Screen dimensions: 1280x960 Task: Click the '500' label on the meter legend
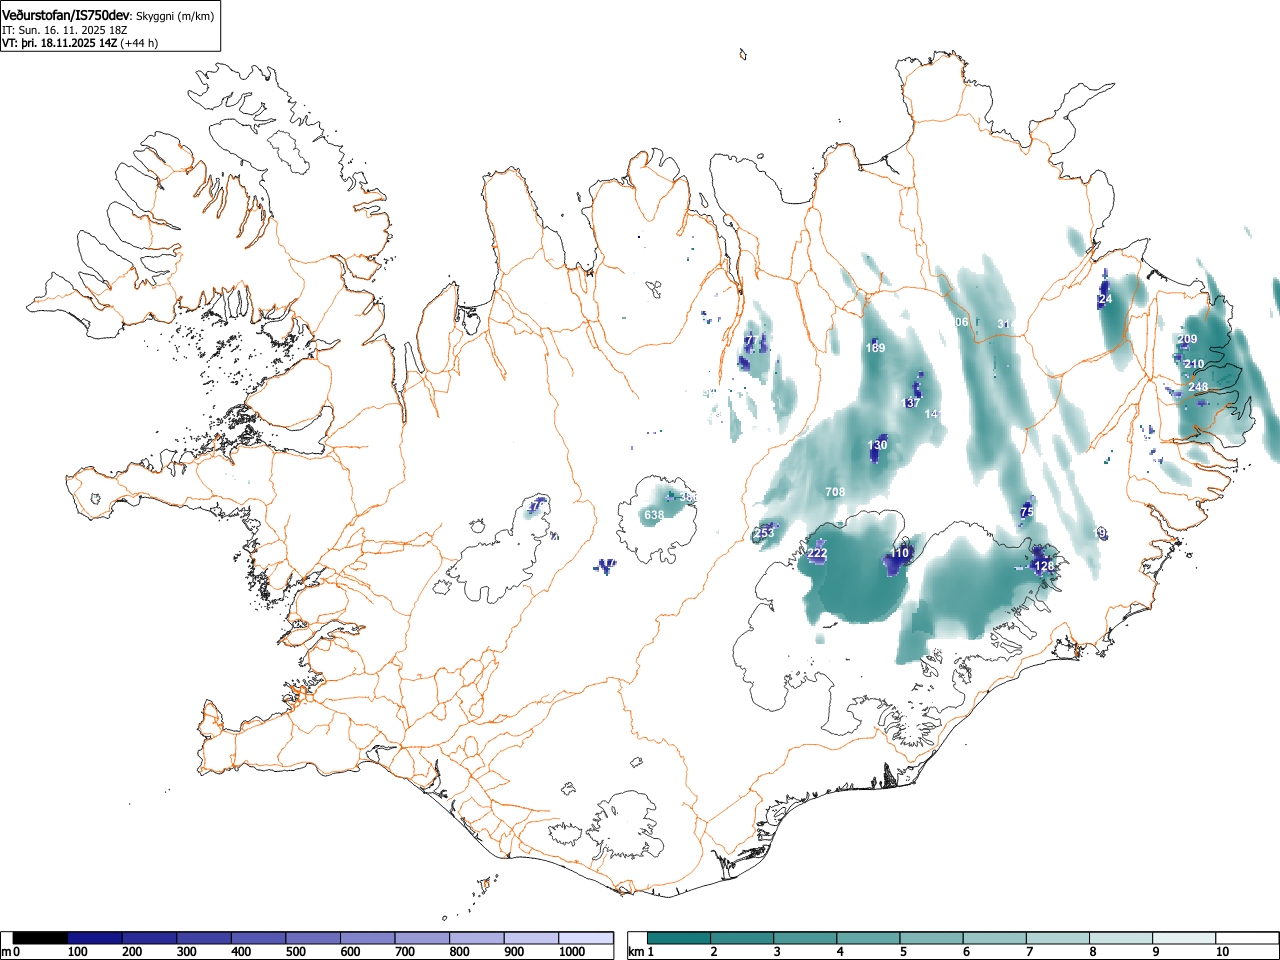pyautogui.click(x=295, y=952)
